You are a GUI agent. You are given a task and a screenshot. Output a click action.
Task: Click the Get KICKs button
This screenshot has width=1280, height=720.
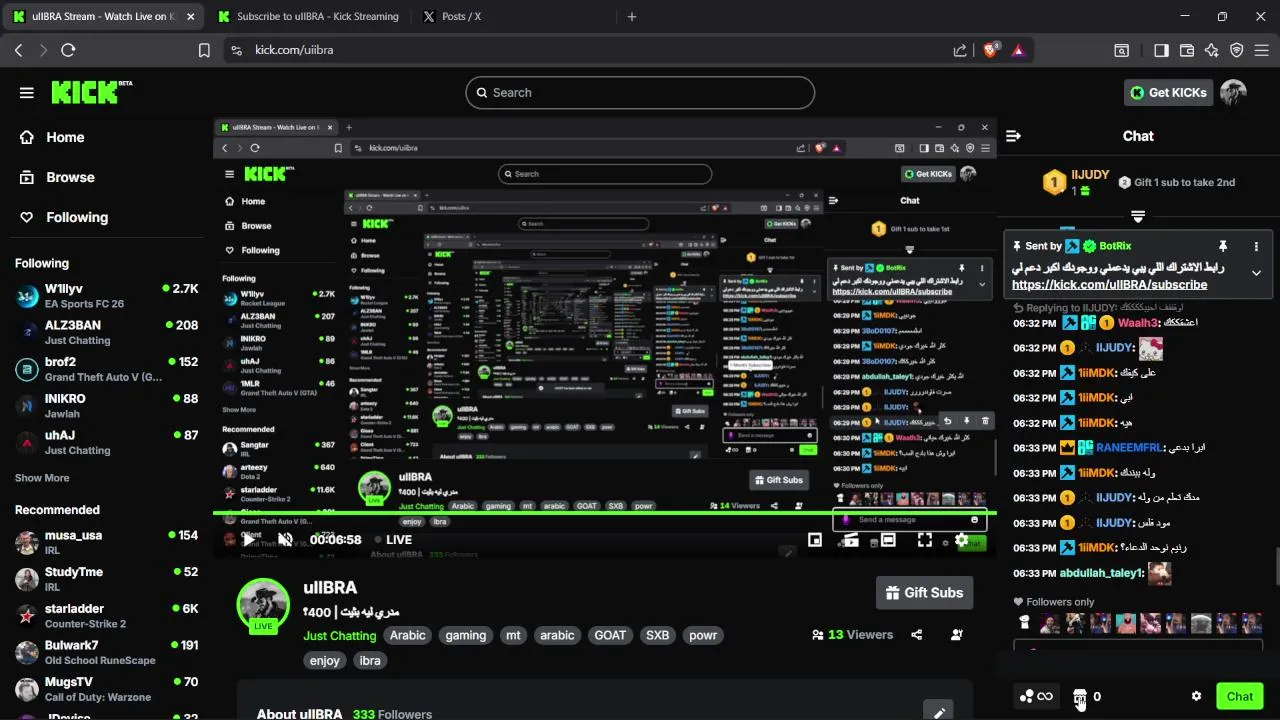1168,93
